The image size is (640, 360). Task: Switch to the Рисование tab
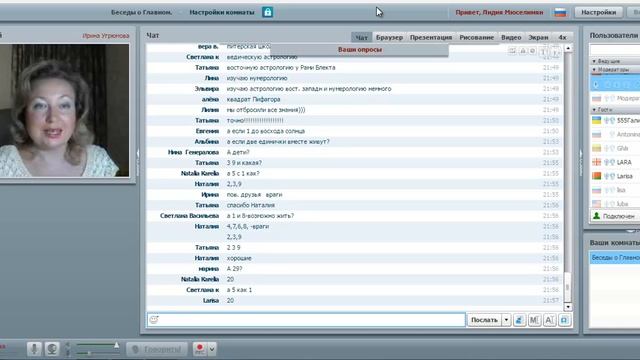coord(476,37)
